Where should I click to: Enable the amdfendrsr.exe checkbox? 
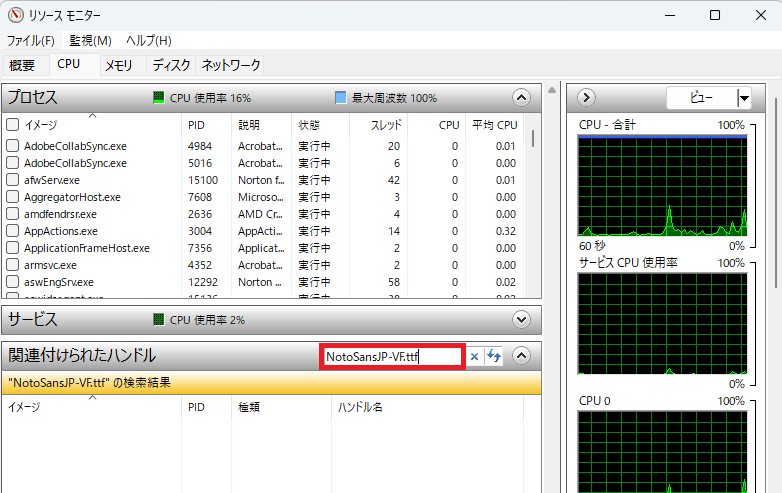[12, 213]
